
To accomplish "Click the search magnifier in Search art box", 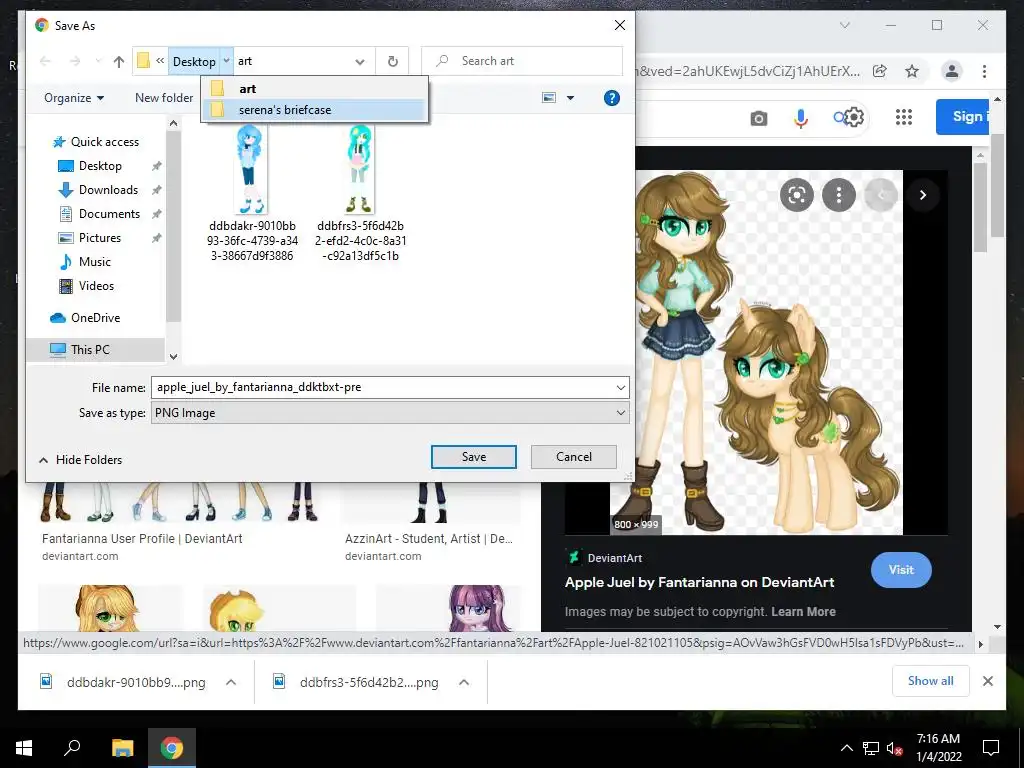I will [442, 61].
